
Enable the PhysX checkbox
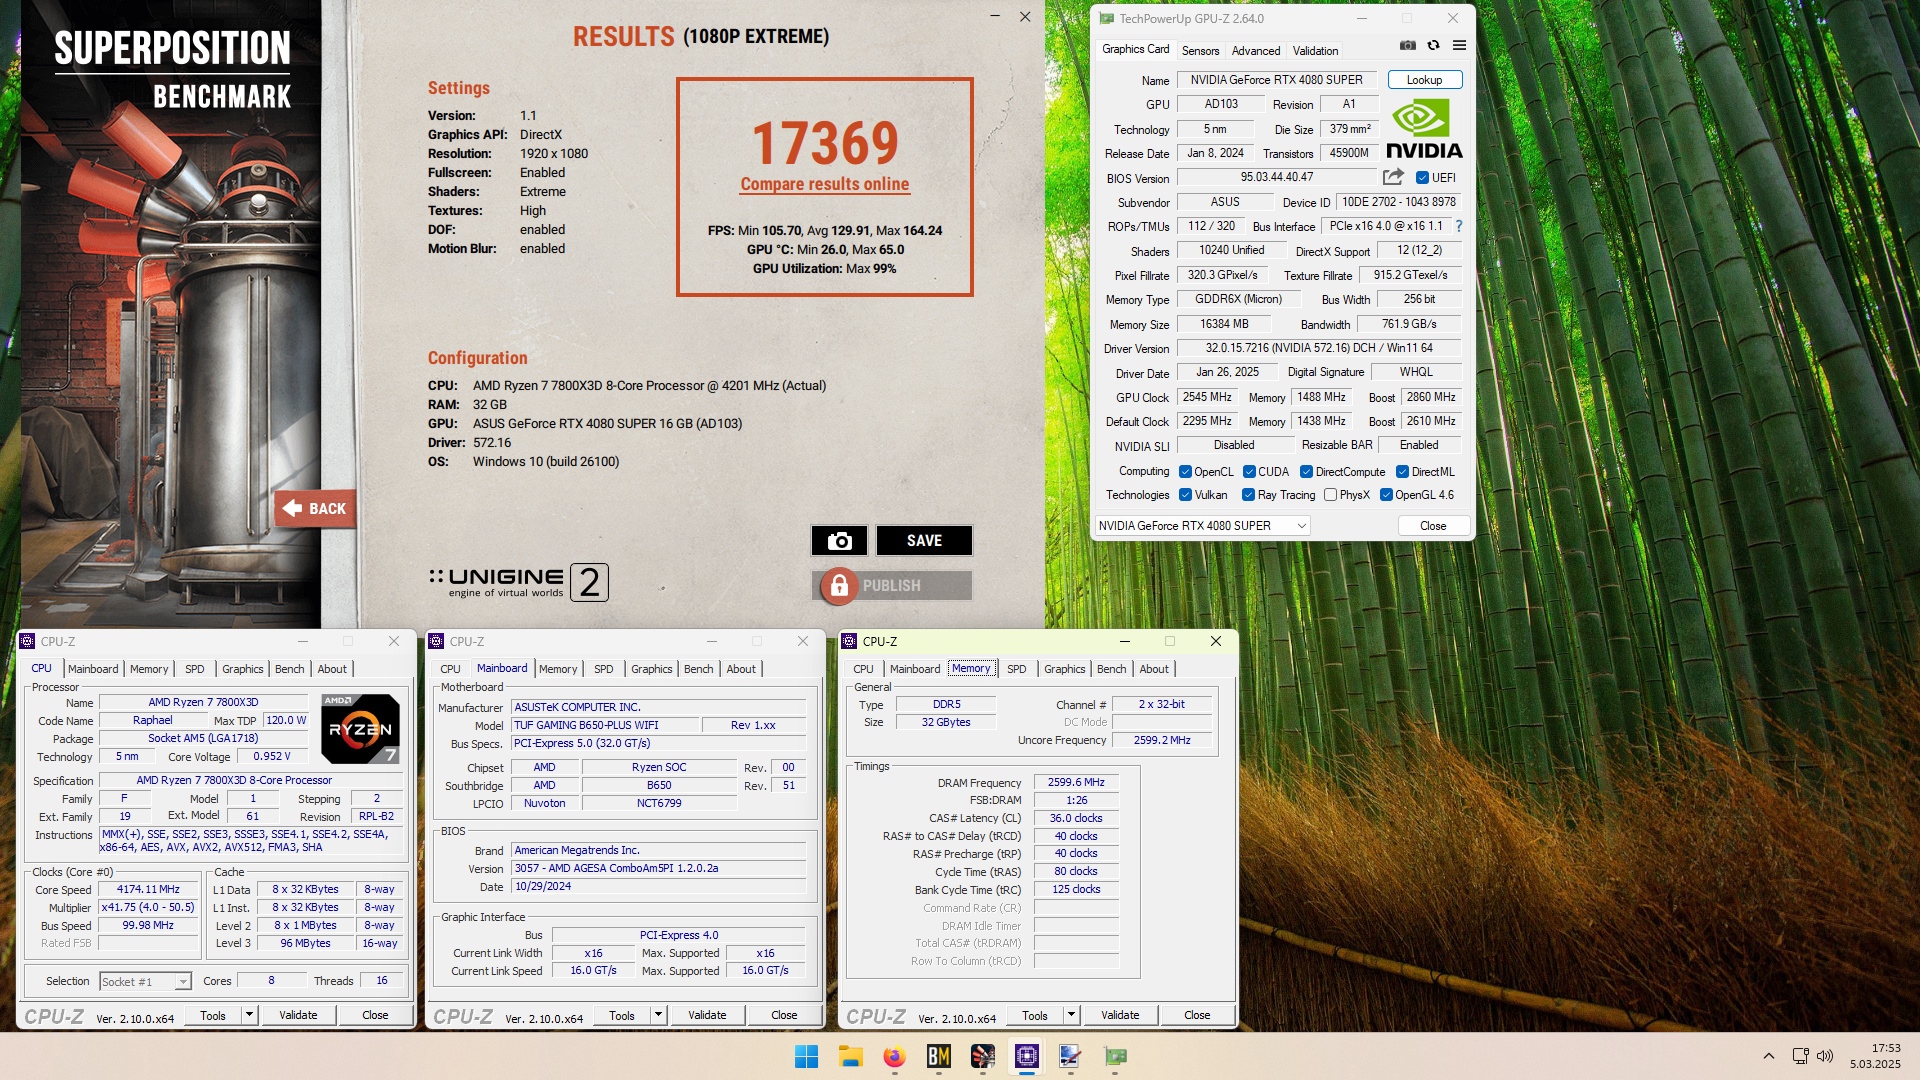click(1330, 495)
